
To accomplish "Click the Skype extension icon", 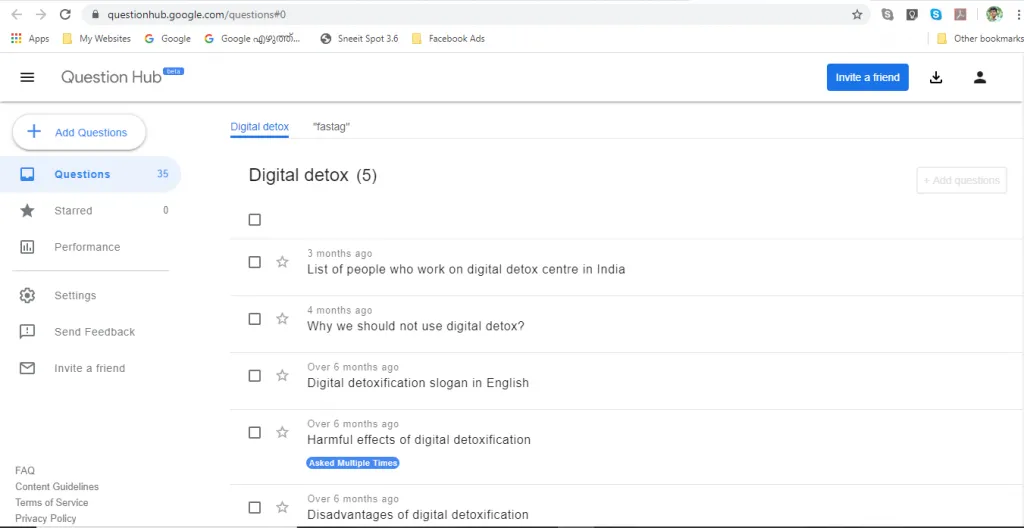I will 936,14.
